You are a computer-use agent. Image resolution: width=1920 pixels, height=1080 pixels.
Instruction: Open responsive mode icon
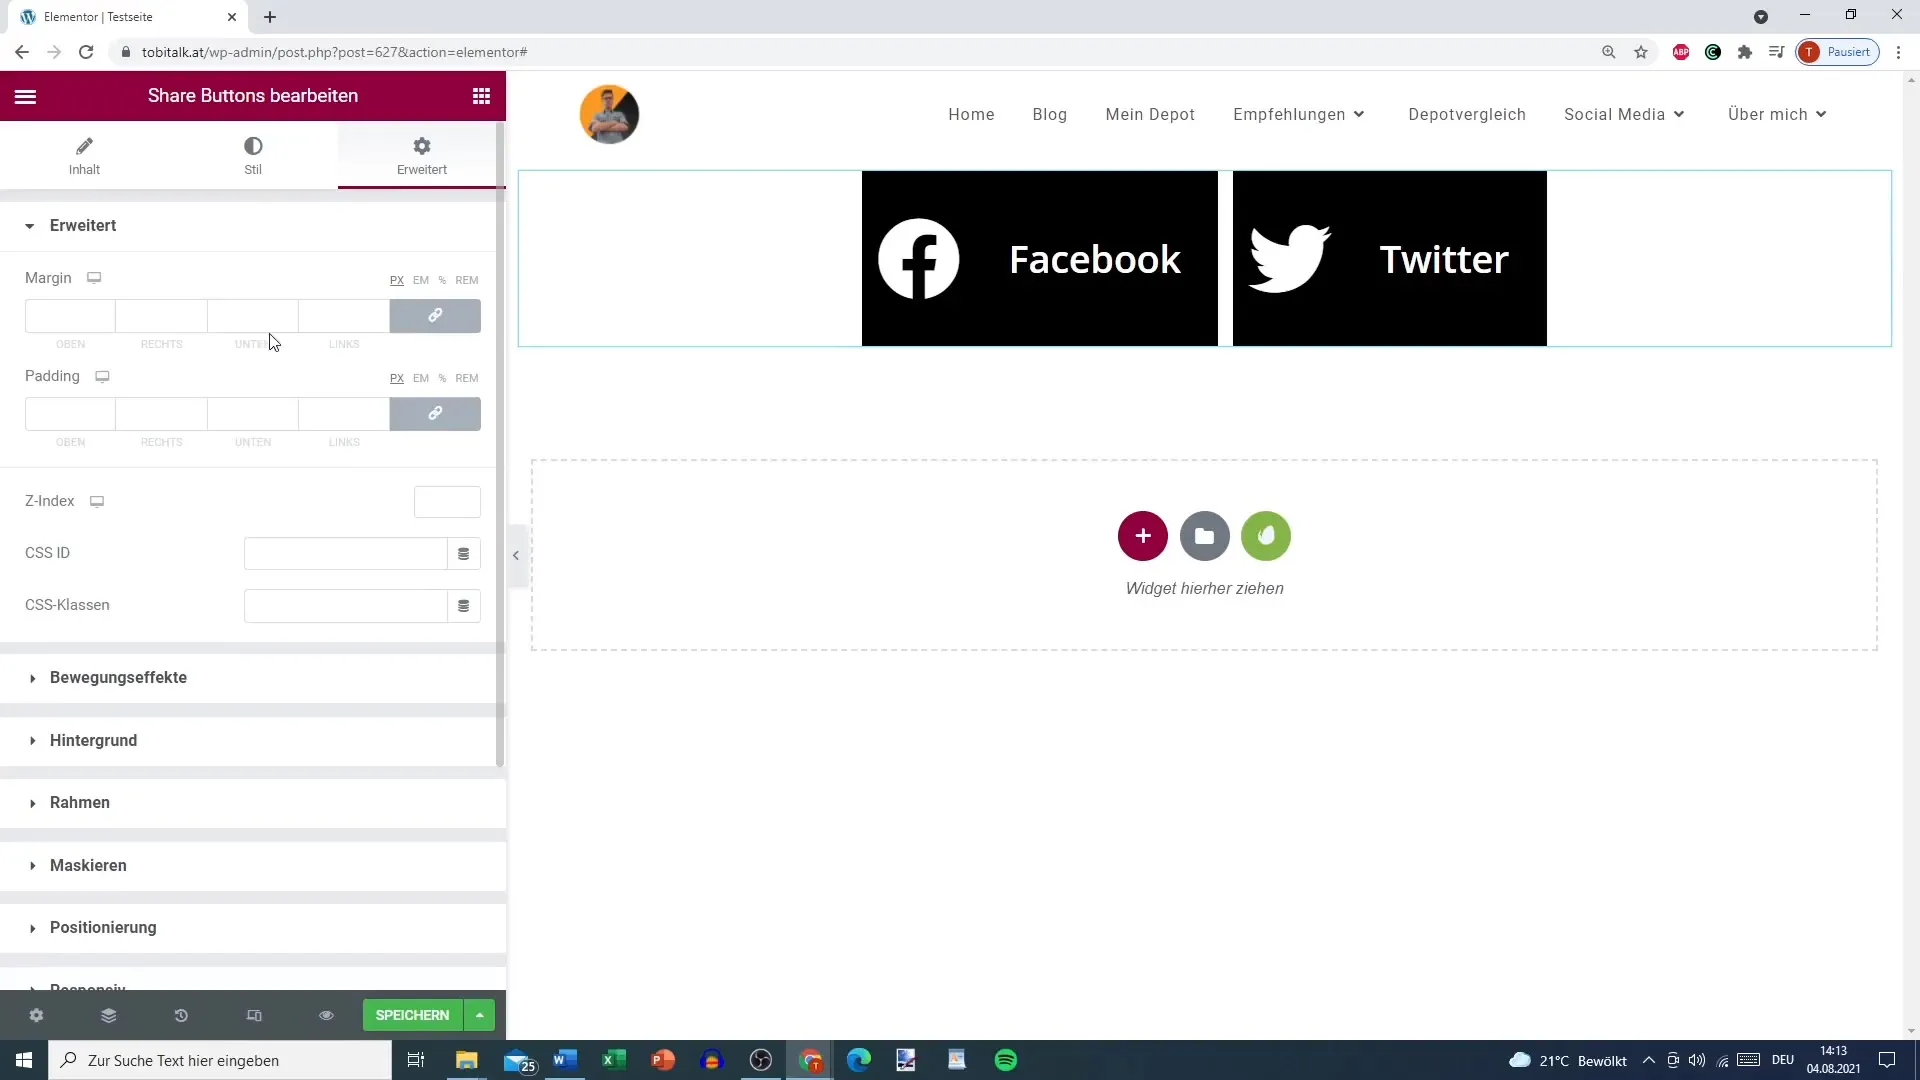tap(254, 1015)
